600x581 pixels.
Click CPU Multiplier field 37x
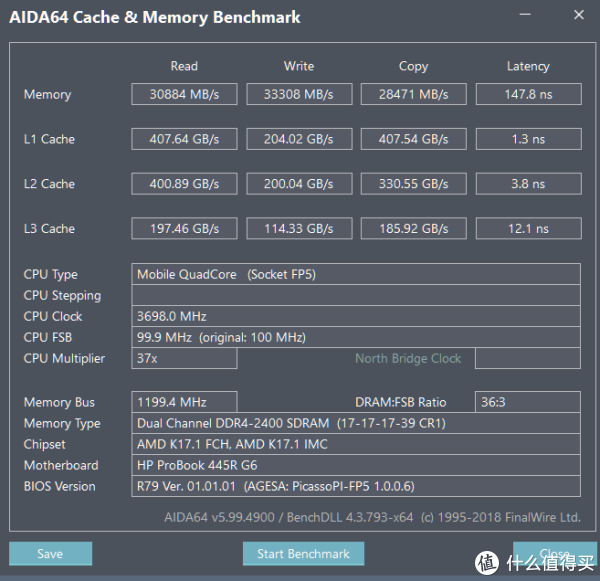click(x=184, y=358)
